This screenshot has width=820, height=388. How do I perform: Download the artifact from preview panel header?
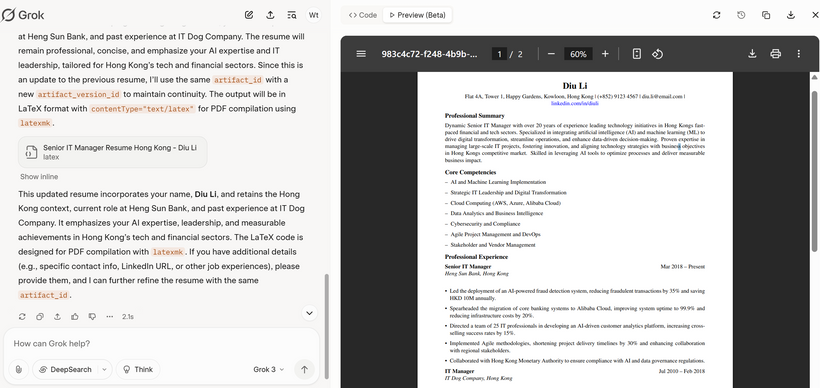click(791, 15)
